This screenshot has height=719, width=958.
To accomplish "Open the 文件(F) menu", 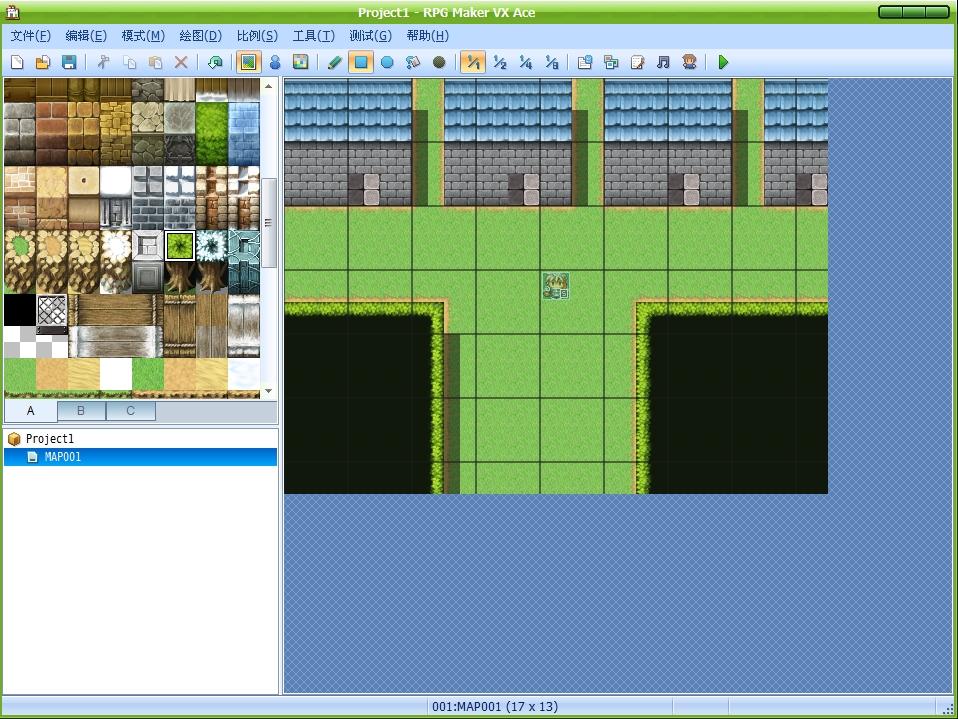I will [31, 36].
